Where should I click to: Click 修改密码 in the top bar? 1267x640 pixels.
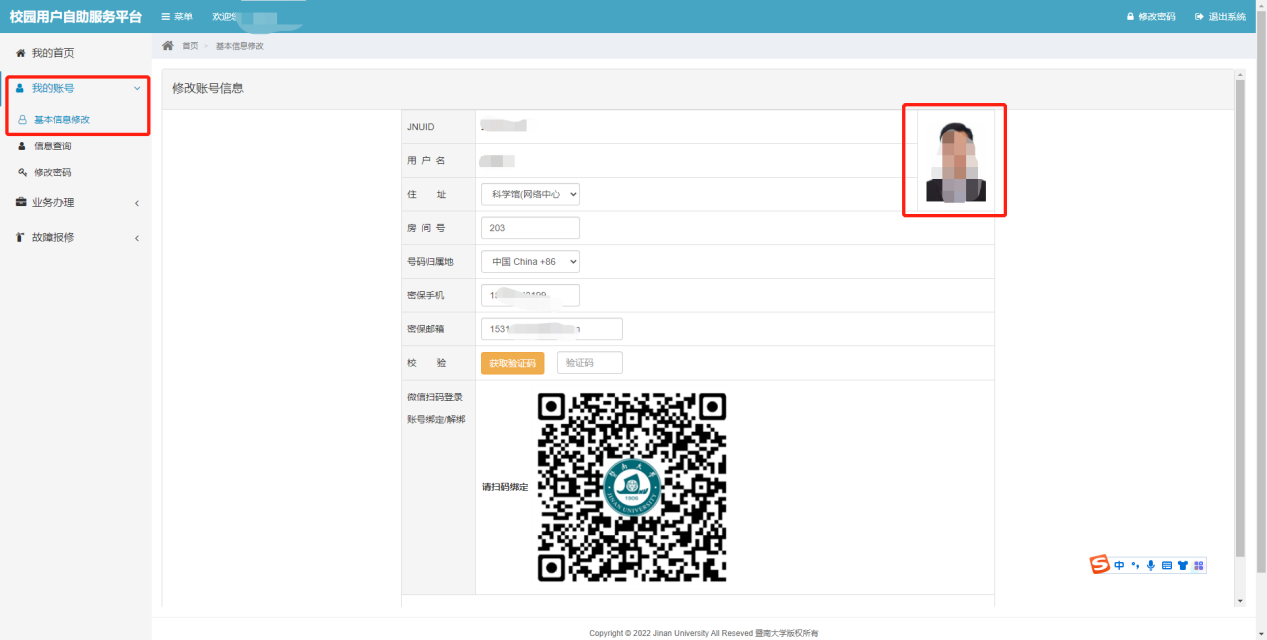pyautogui.click(x=1151, y=17)
